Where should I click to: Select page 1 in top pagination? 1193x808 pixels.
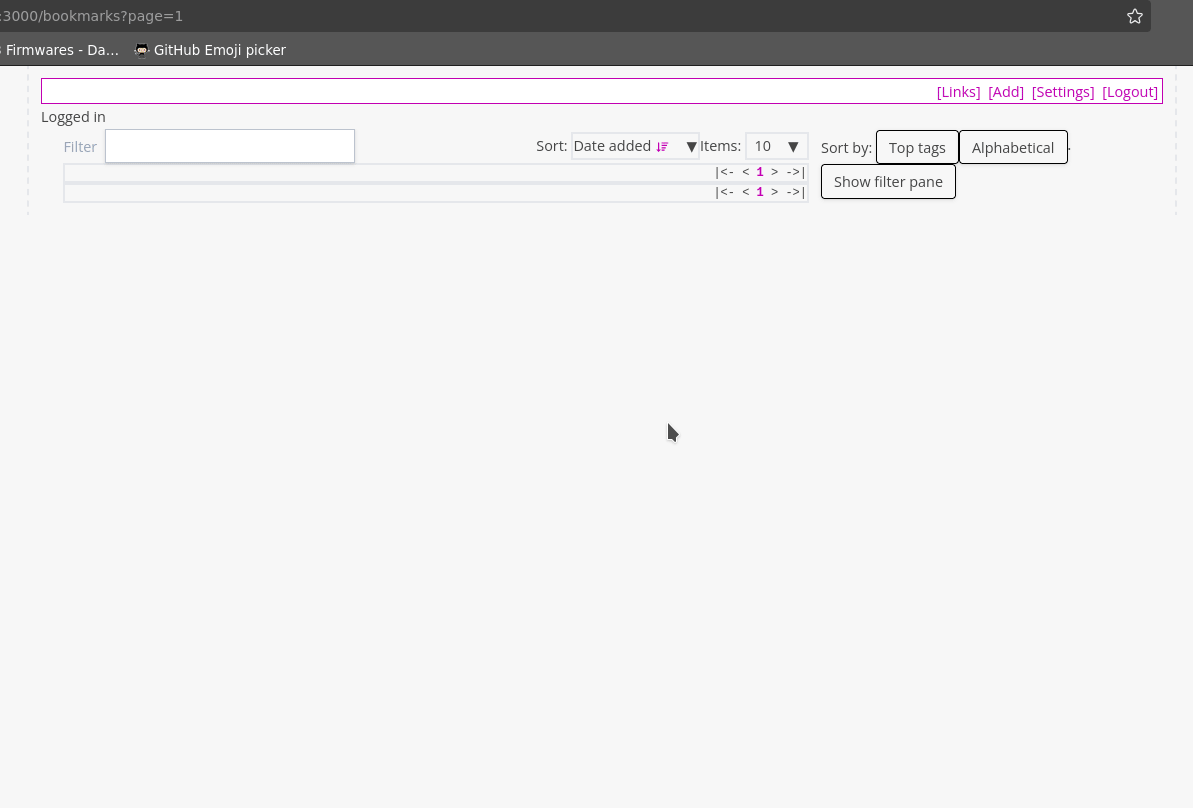tap(760, 173)
